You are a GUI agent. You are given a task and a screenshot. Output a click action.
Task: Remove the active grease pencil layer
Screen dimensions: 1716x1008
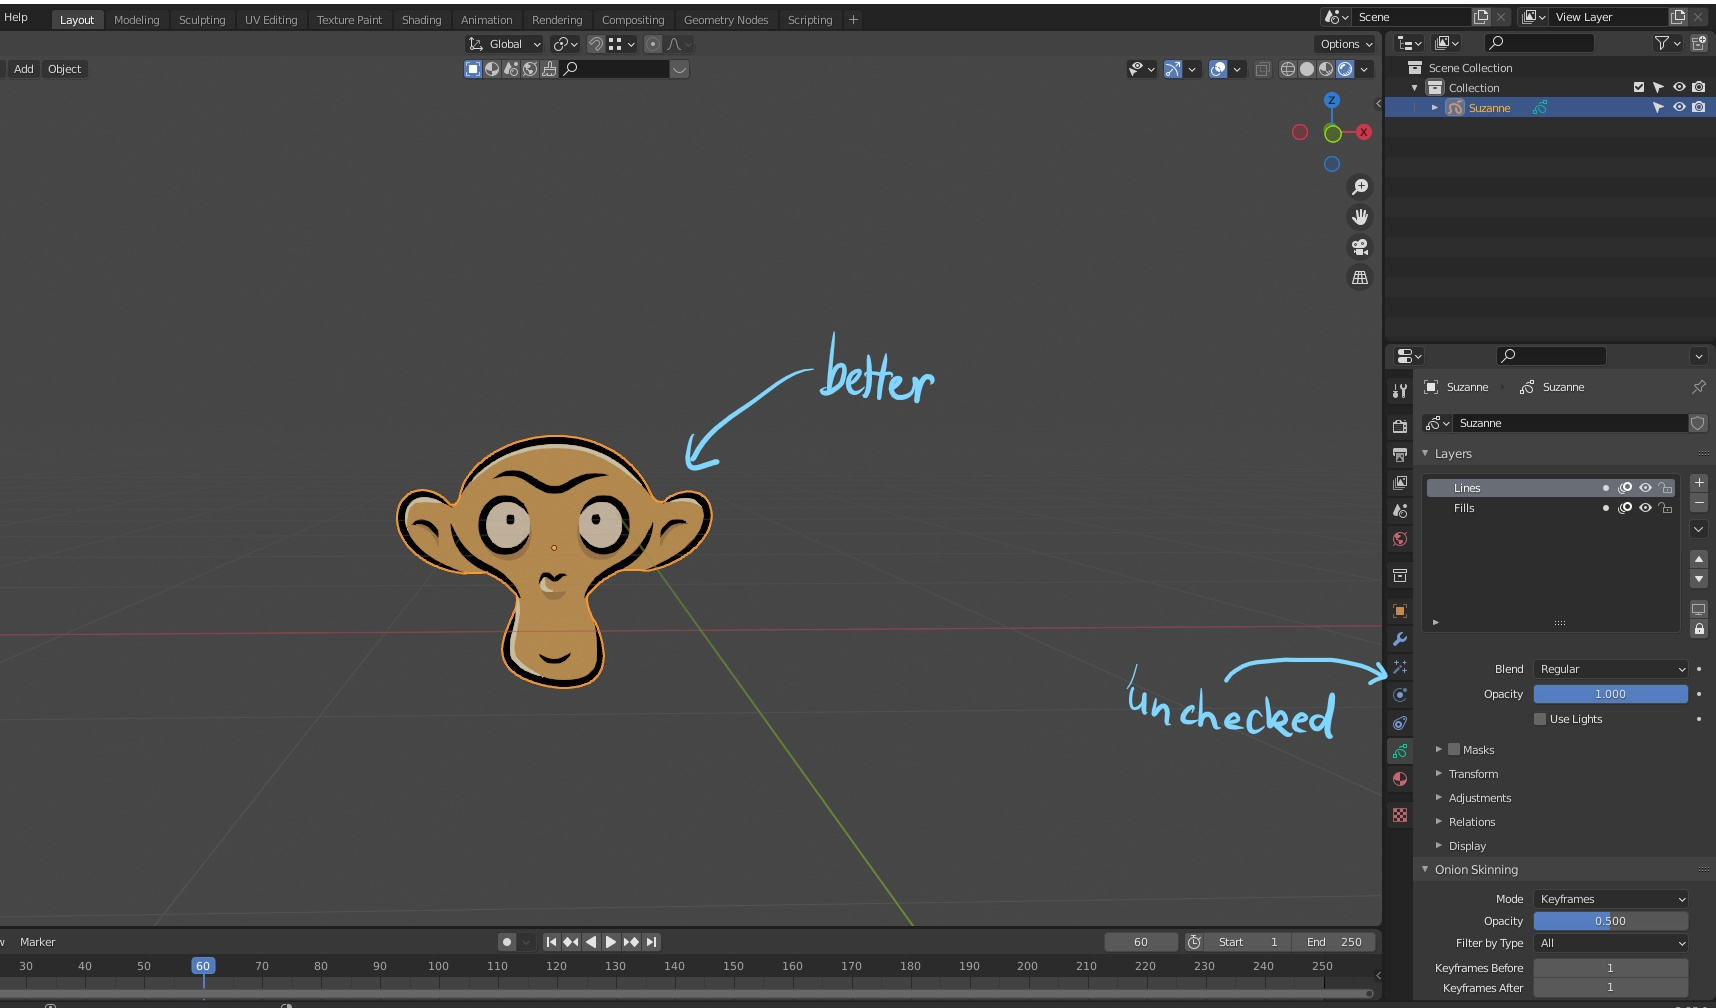1699,503
